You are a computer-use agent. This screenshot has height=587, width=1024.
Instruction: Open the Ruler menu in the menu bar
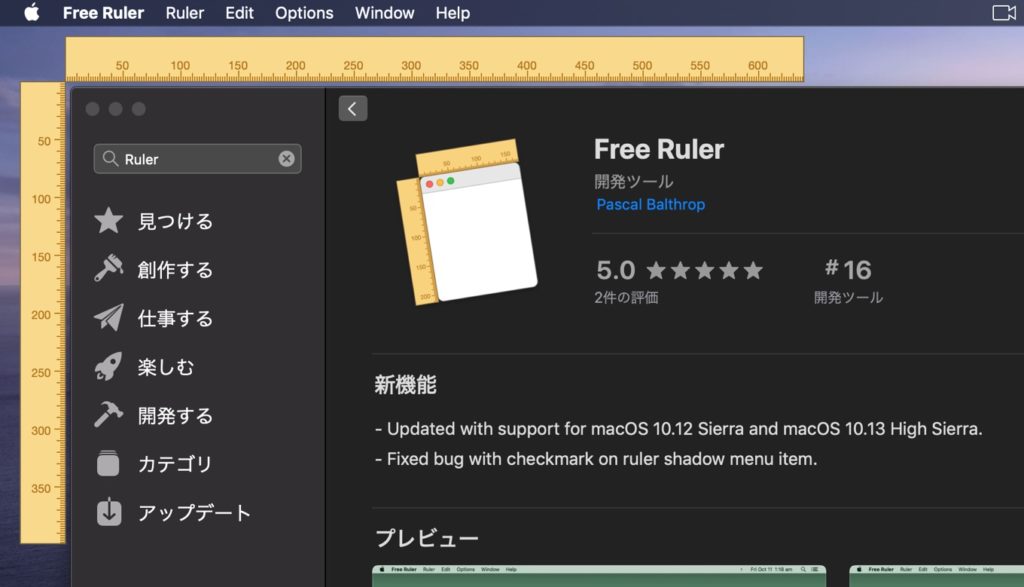[x=184, y=13]
